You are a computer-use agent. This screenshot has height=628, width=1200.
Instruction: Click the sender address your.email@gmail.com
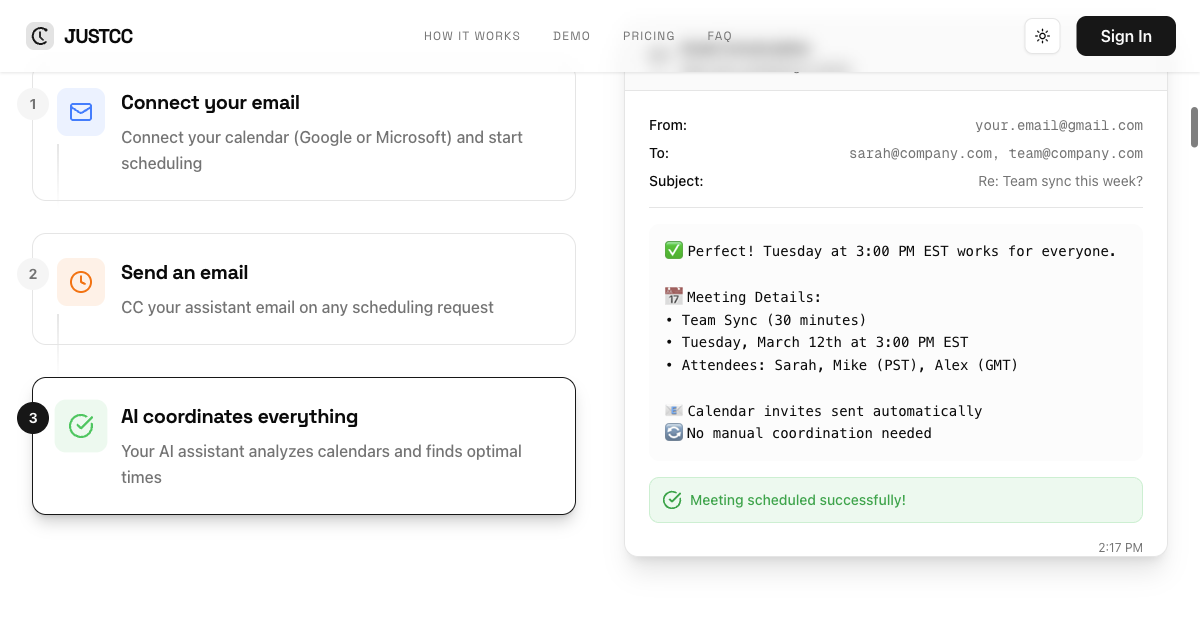pyautogui.click(x=1059, y=126)
